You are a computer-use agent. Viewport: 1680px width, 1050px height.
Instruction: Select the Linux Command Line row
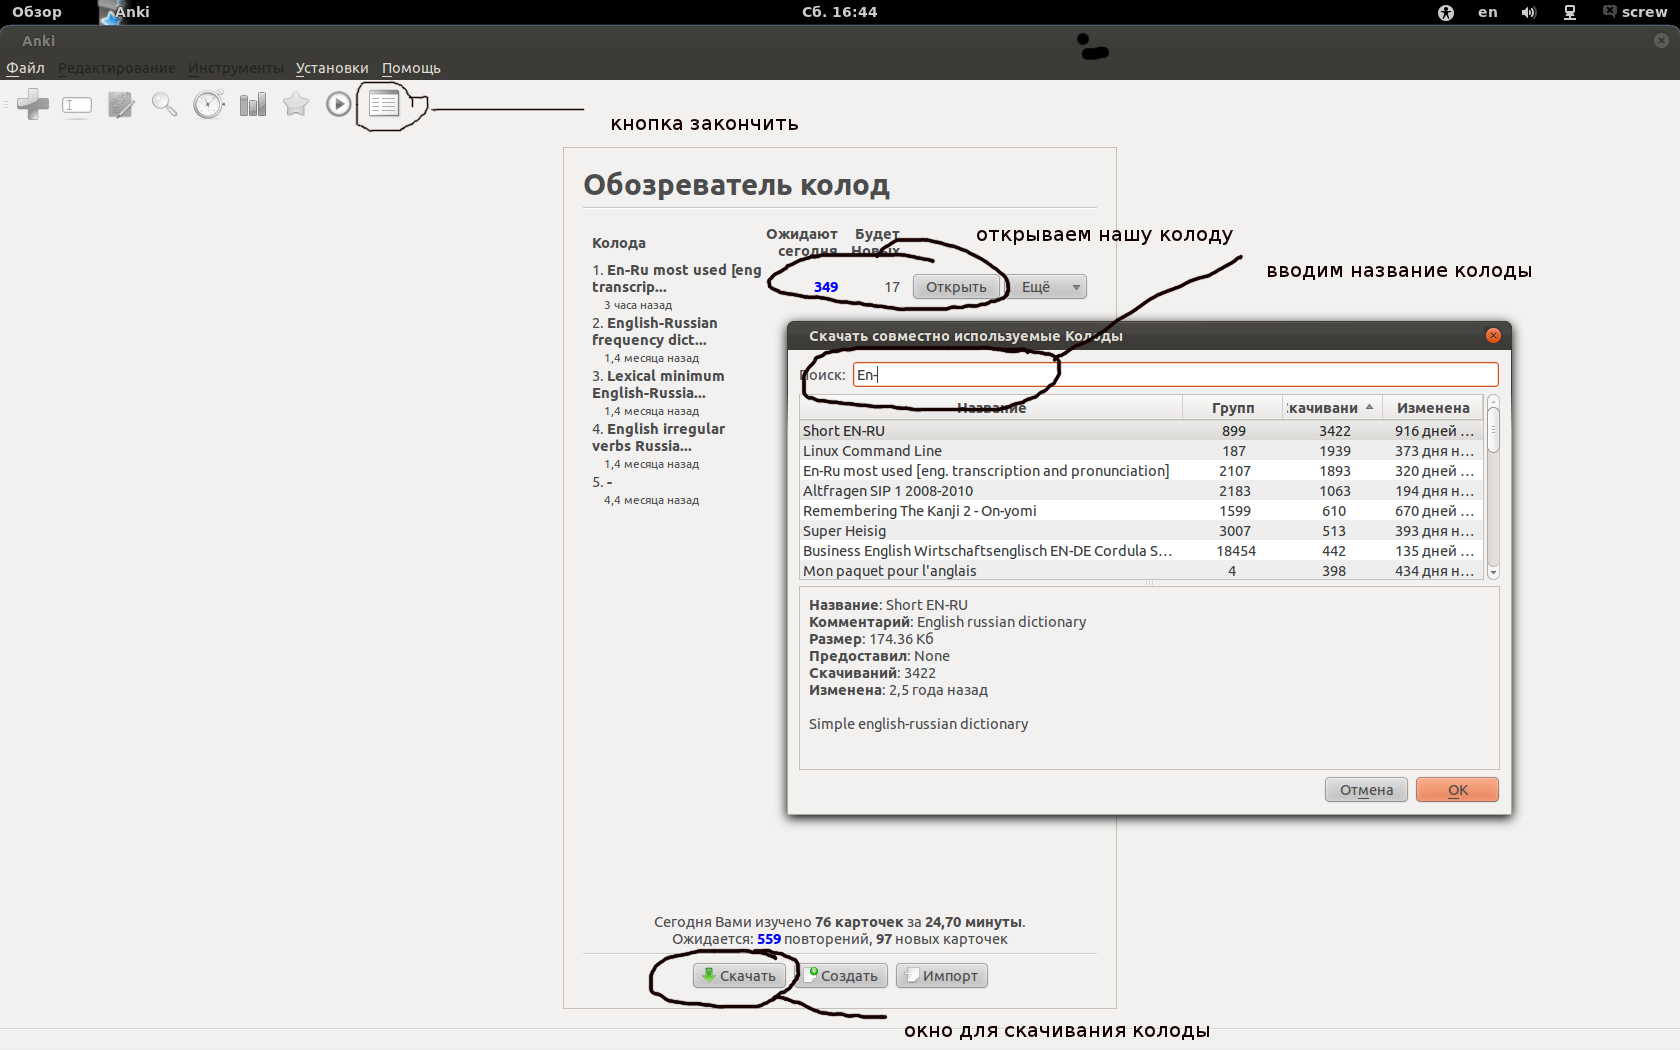click(1142, 451)
